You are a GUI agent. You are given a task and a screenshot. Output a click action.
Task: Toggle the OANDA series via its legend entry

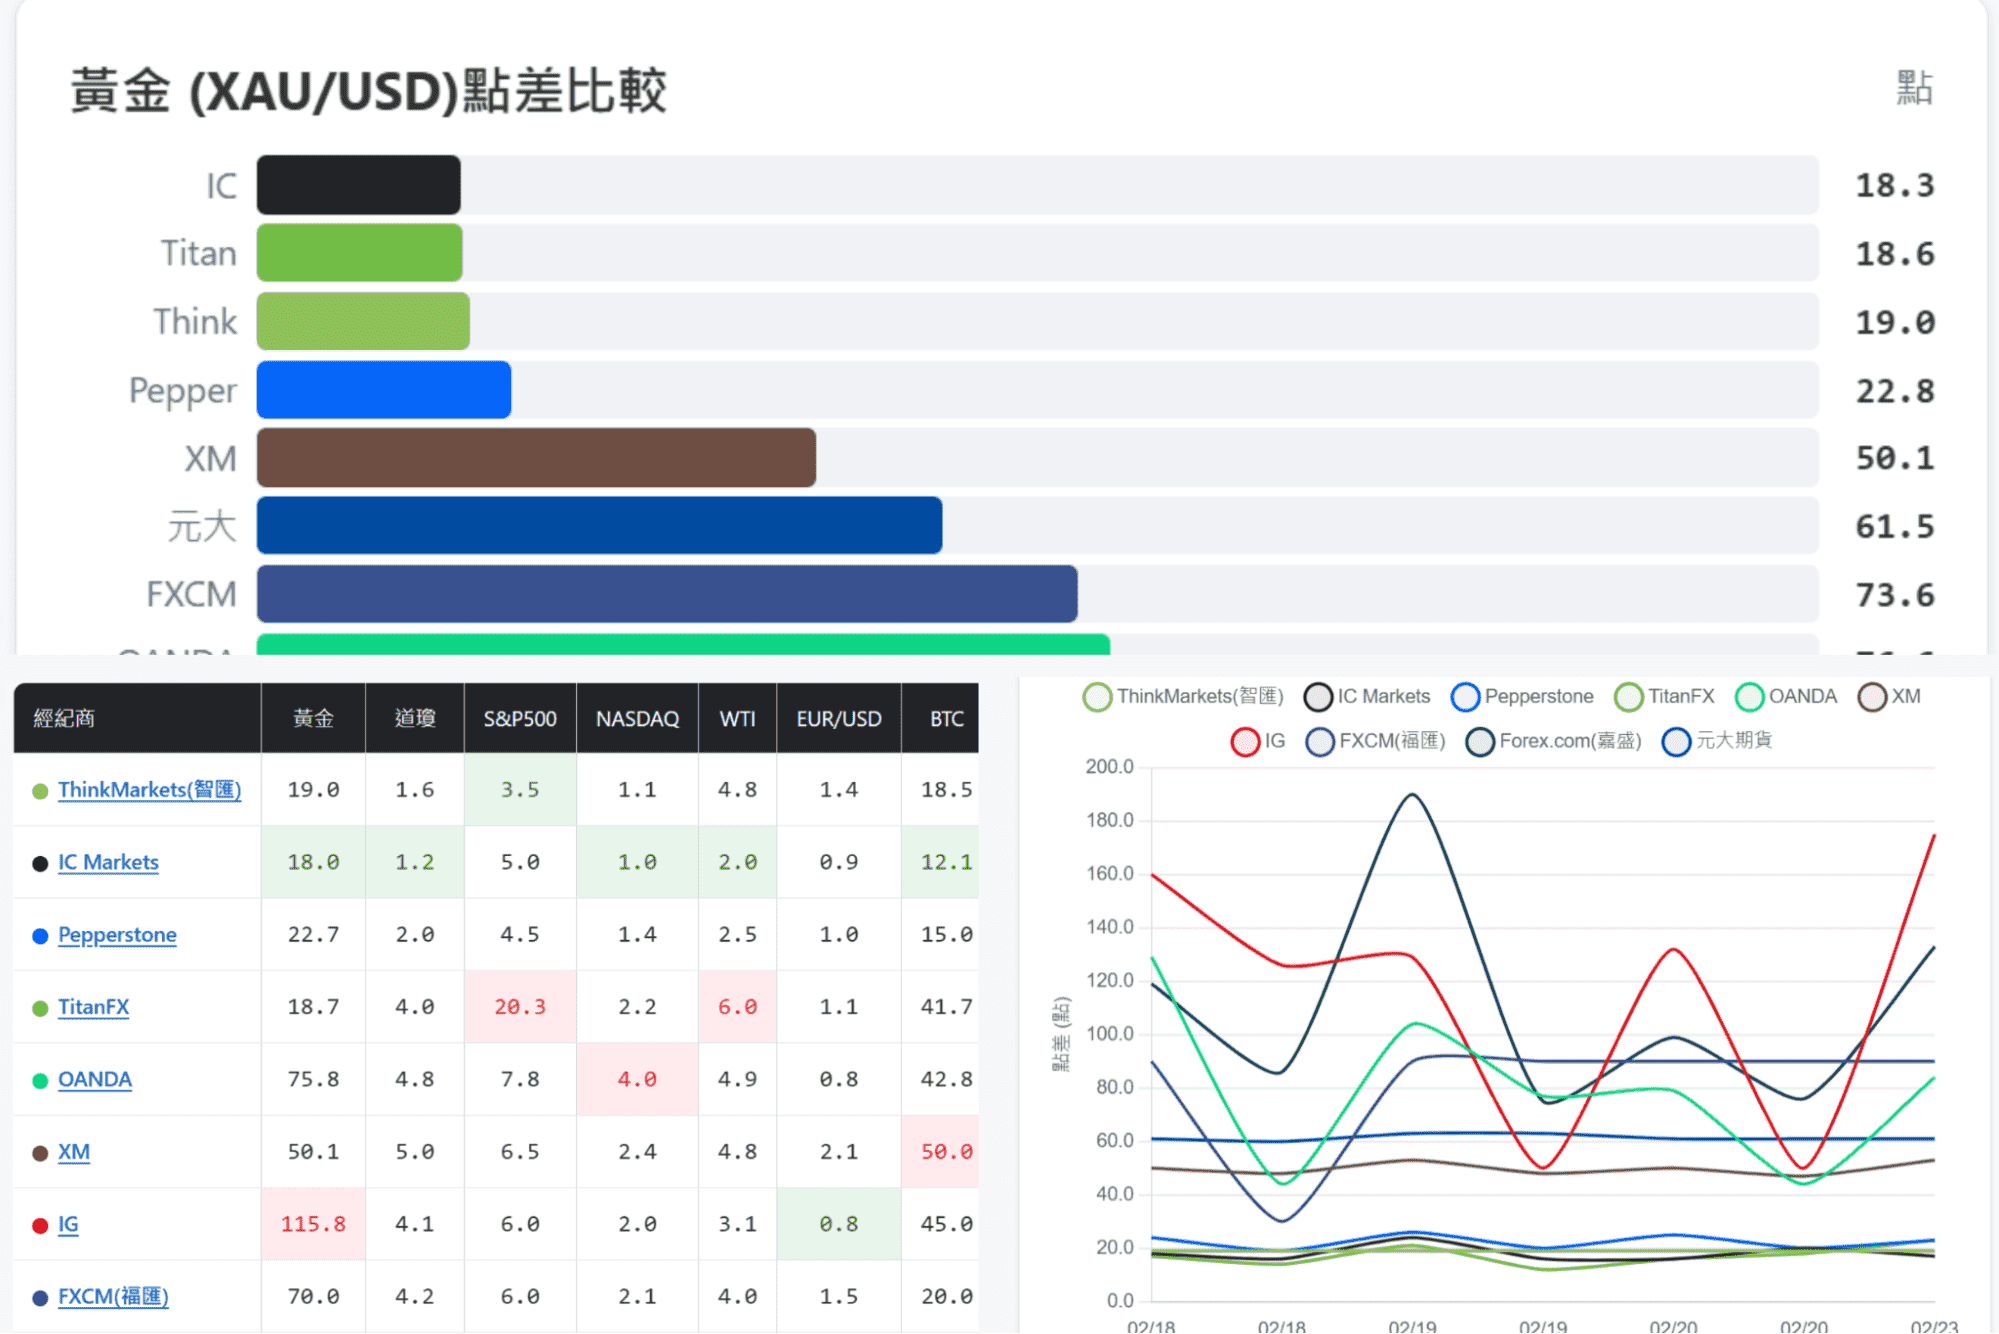(x=1750, y=696)
